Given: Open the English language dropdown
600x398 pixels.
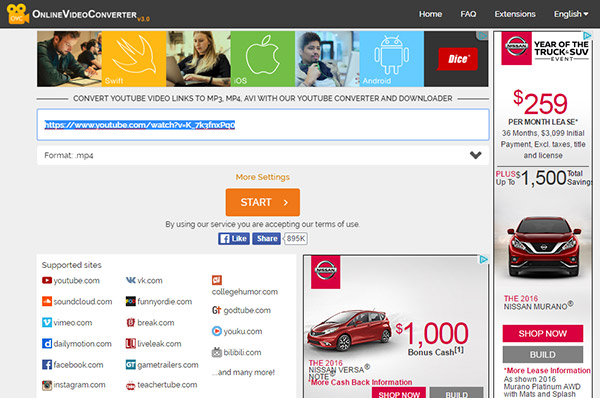Looking at the screenshot, I should pyautogui.click(x=571, y=14).
